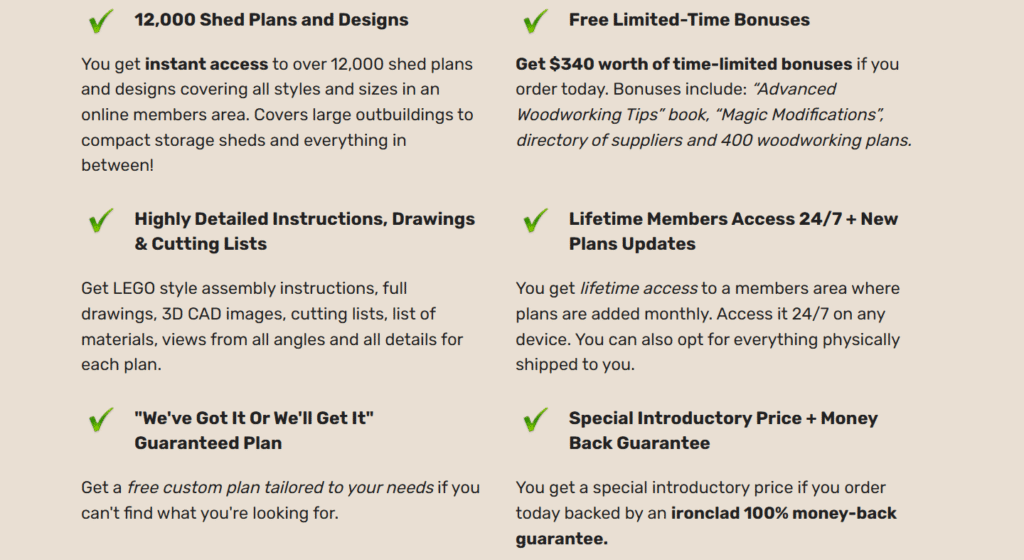
Task: Click checkmark next to Free Limited-Time Bonuses
Action: pyautogui.click(x=535, y=20)
